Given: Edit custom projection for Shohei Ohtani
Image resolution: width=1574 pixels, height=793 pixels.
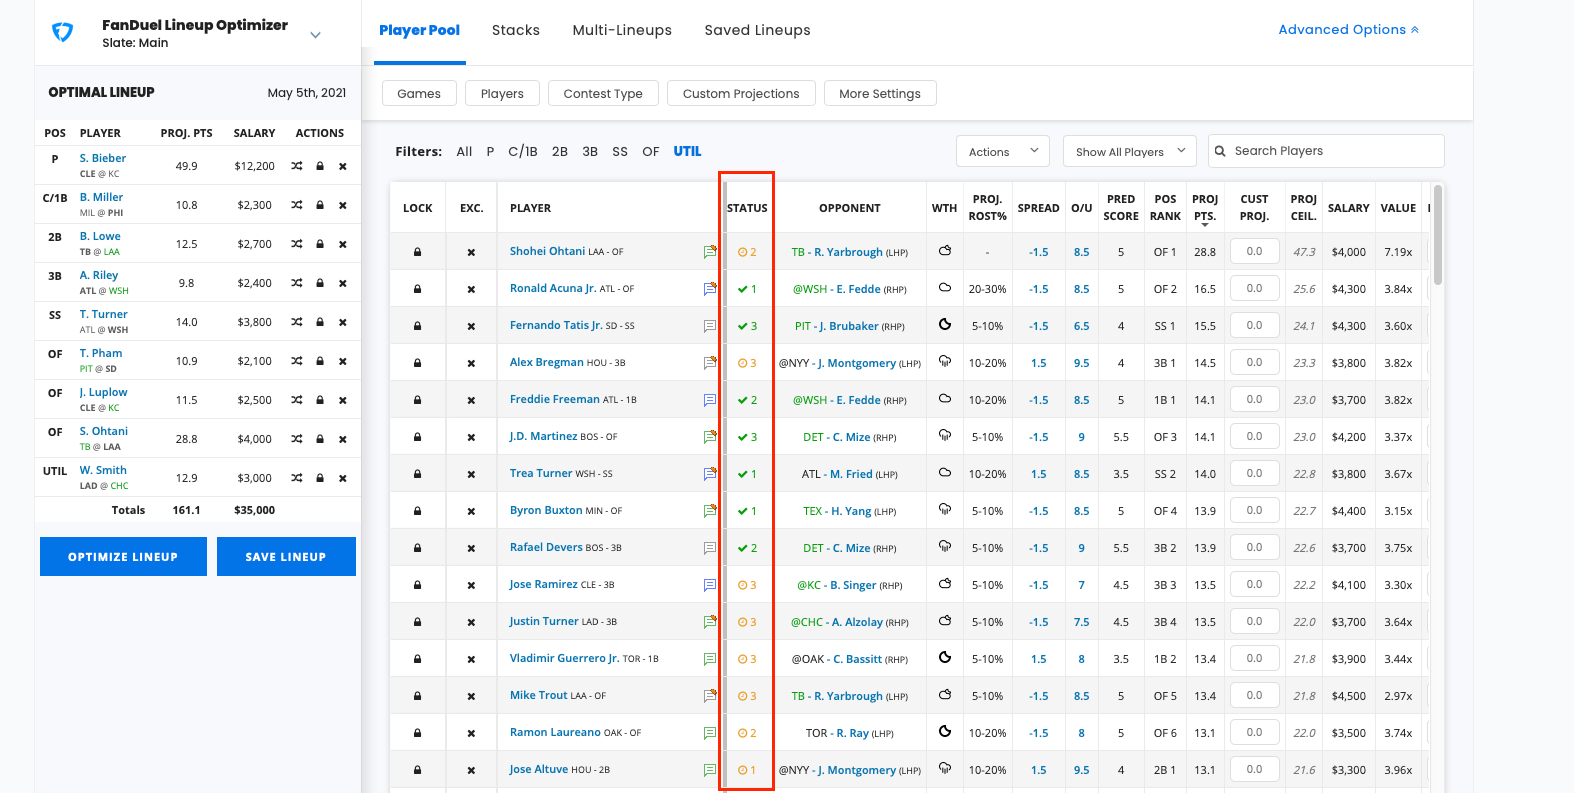Looking at the screenshot, I should point(1254,251).
